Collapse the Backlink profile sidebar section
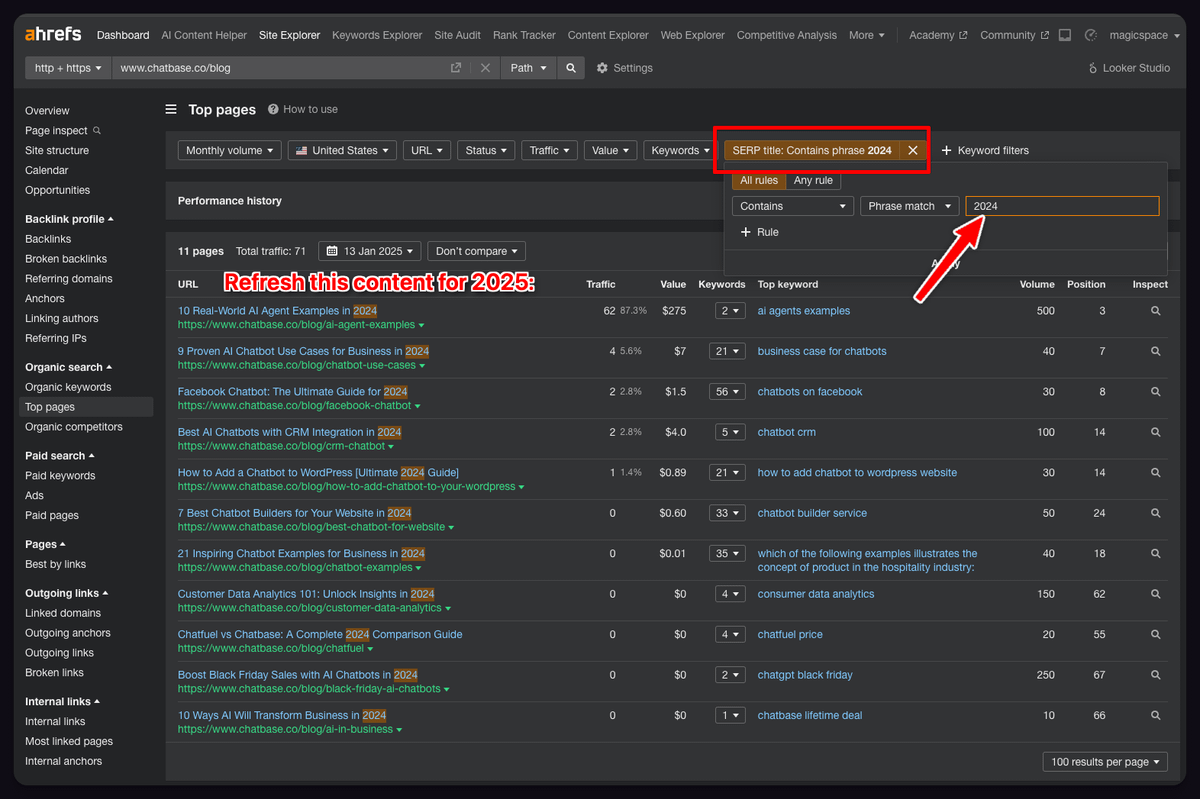 coord(70,219)
